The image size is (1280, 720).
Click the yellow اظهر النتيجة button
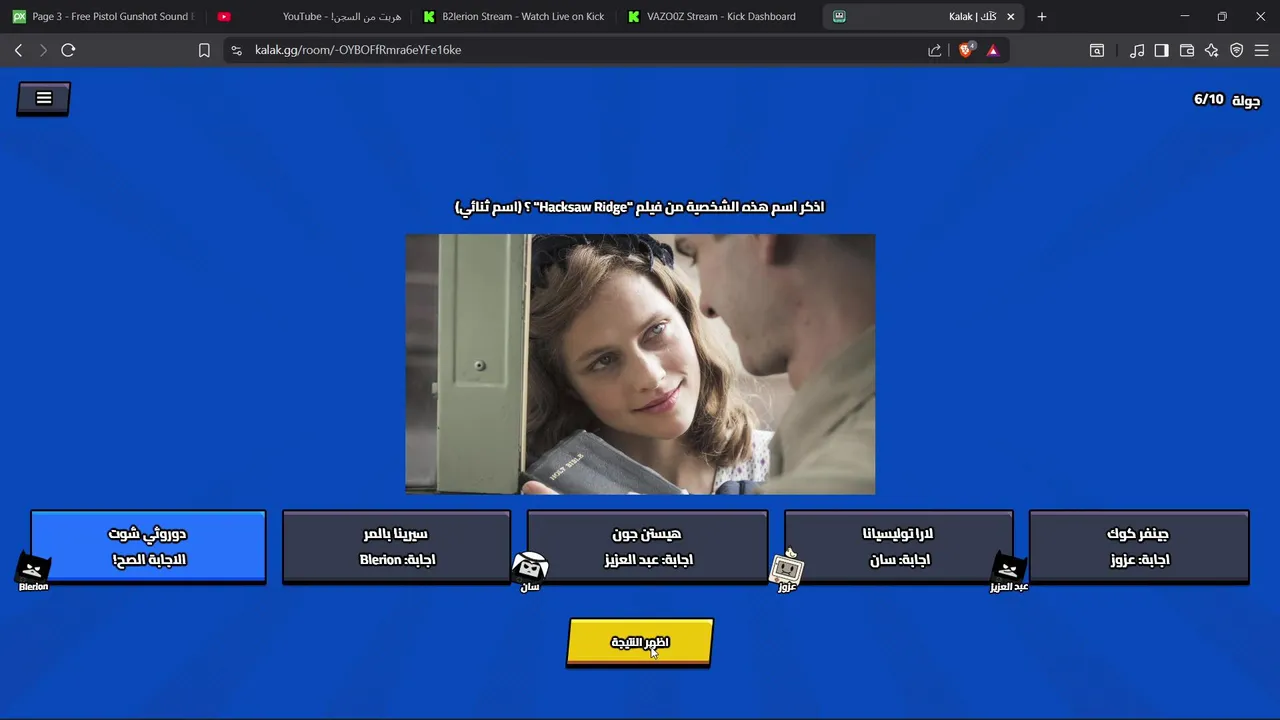(x=640, y=642)
